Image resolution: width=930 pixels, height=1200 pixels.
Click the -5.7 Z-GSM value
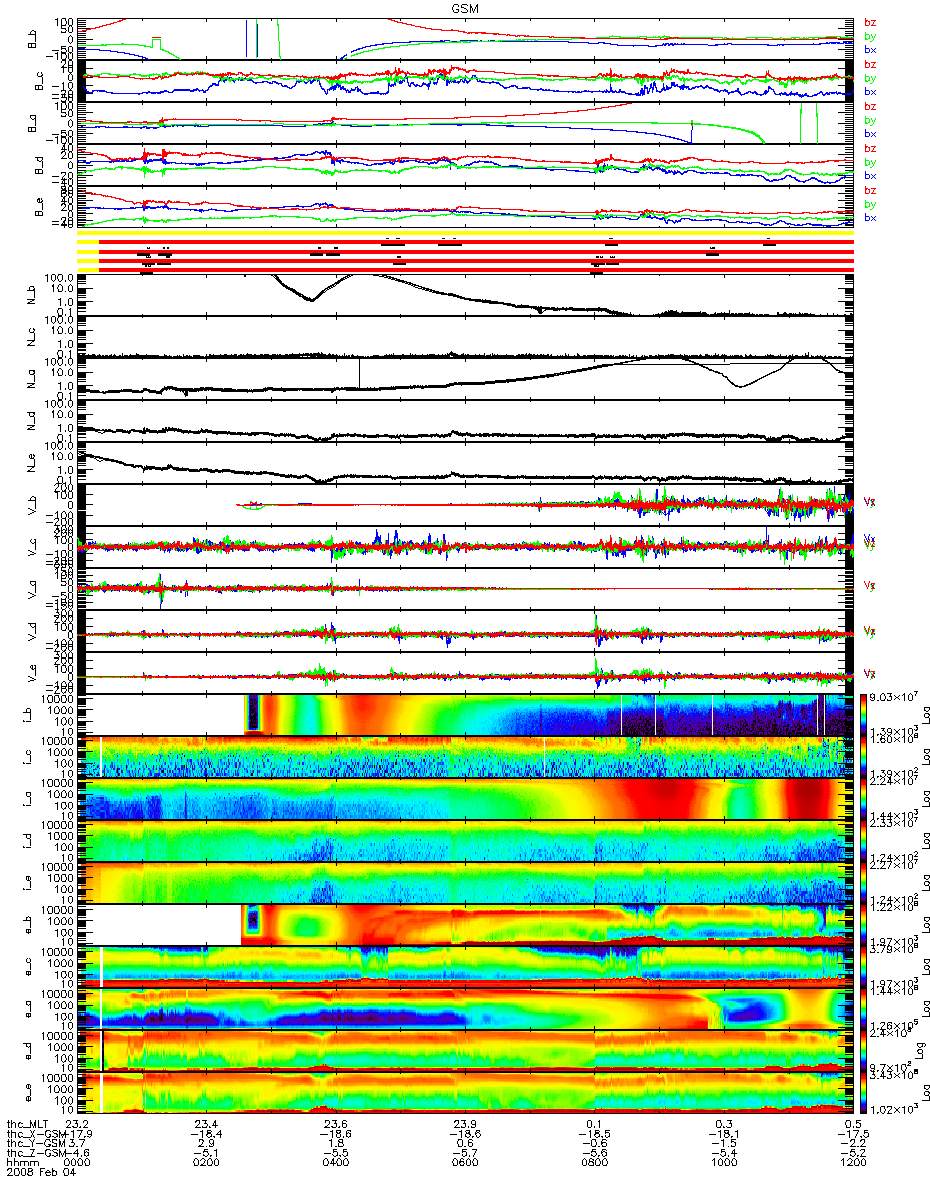[466, 1153]
